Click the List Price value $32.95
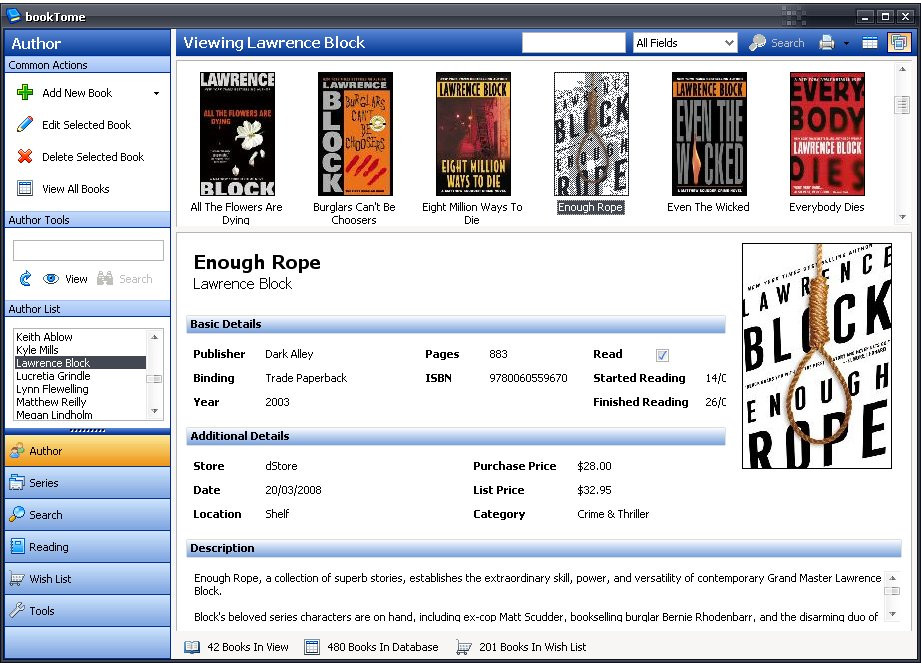921x663 pixels. point(594,490)
